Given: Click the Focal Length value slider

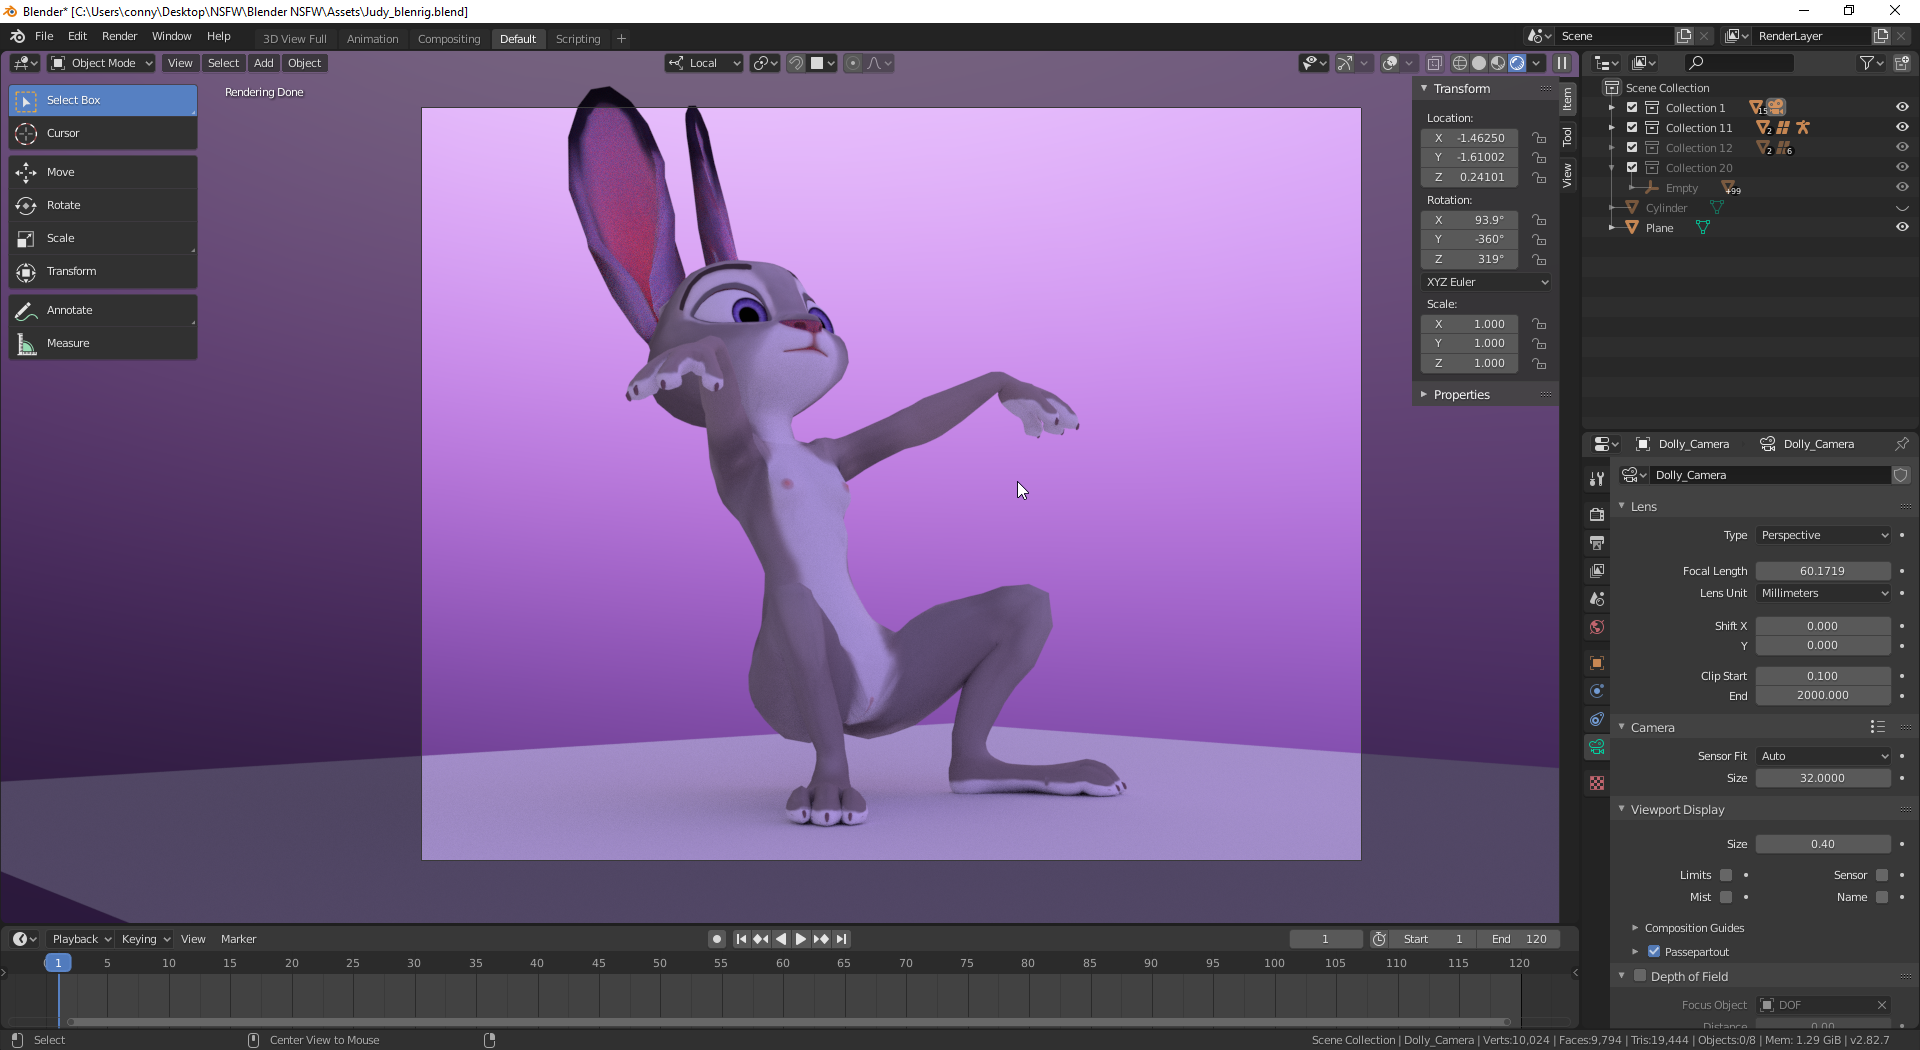Looking at the screenshot, I should point(1822,571).
